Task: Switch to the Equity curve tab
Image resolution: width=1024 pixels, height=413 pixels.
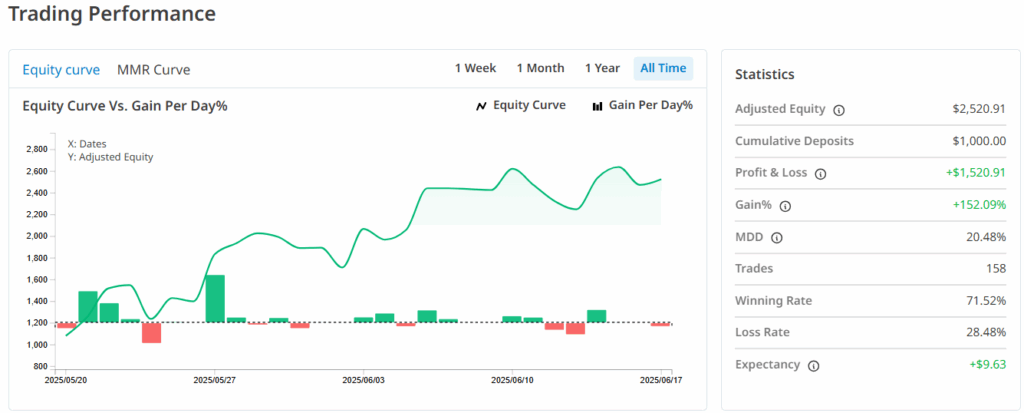Action: [x=61, y=69]
